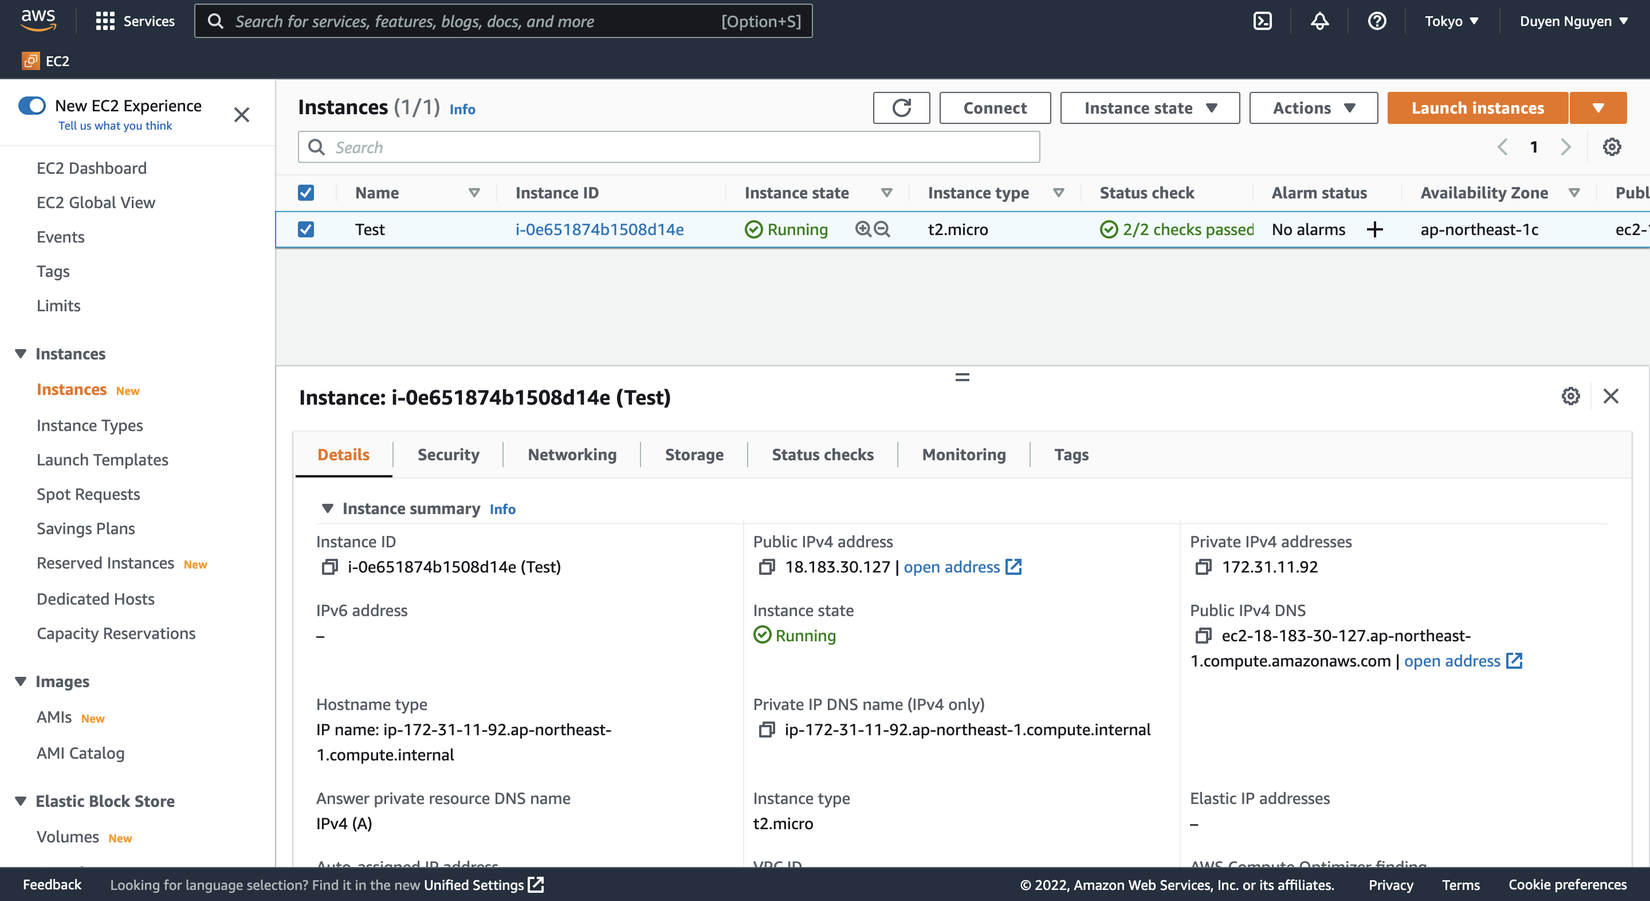Open public IPv4 DNS address link
The image size is (1650, 901).
[1463, 661]
